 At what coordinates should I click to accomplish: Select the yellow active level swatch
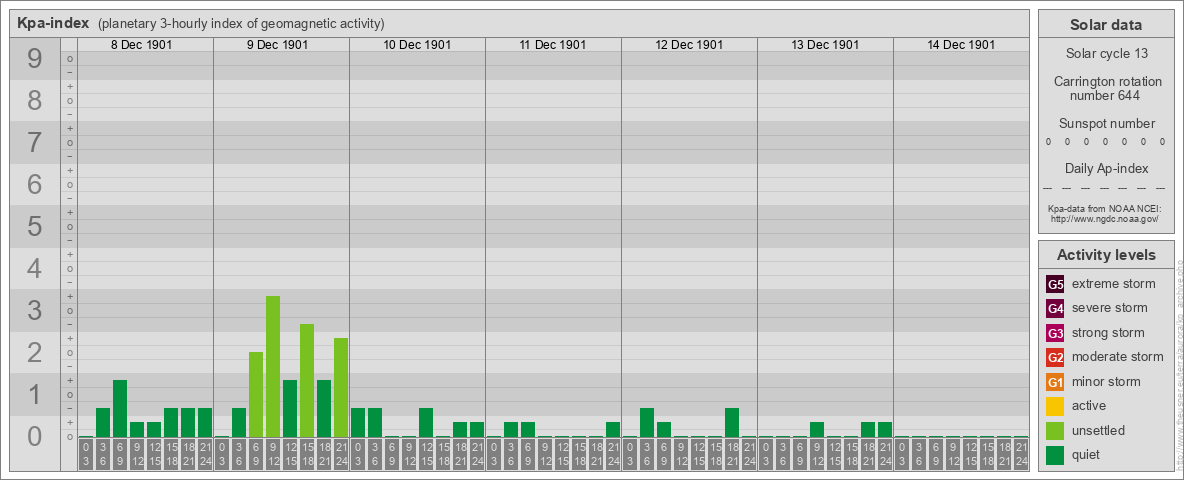tap(1055, 406)
